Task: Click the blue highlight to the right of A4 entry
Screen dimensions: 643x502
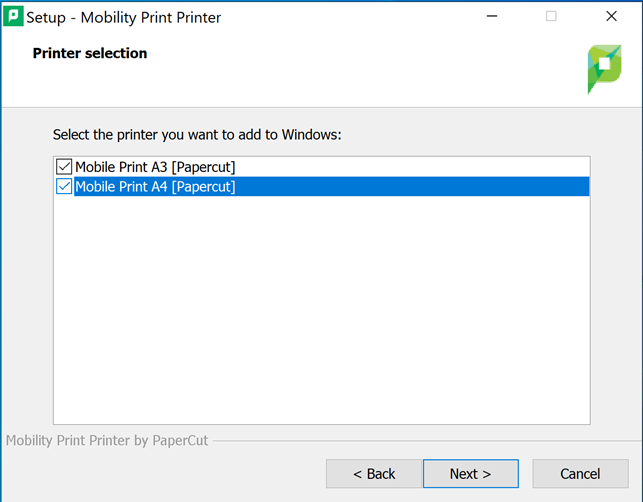Action: coord(412,187)
